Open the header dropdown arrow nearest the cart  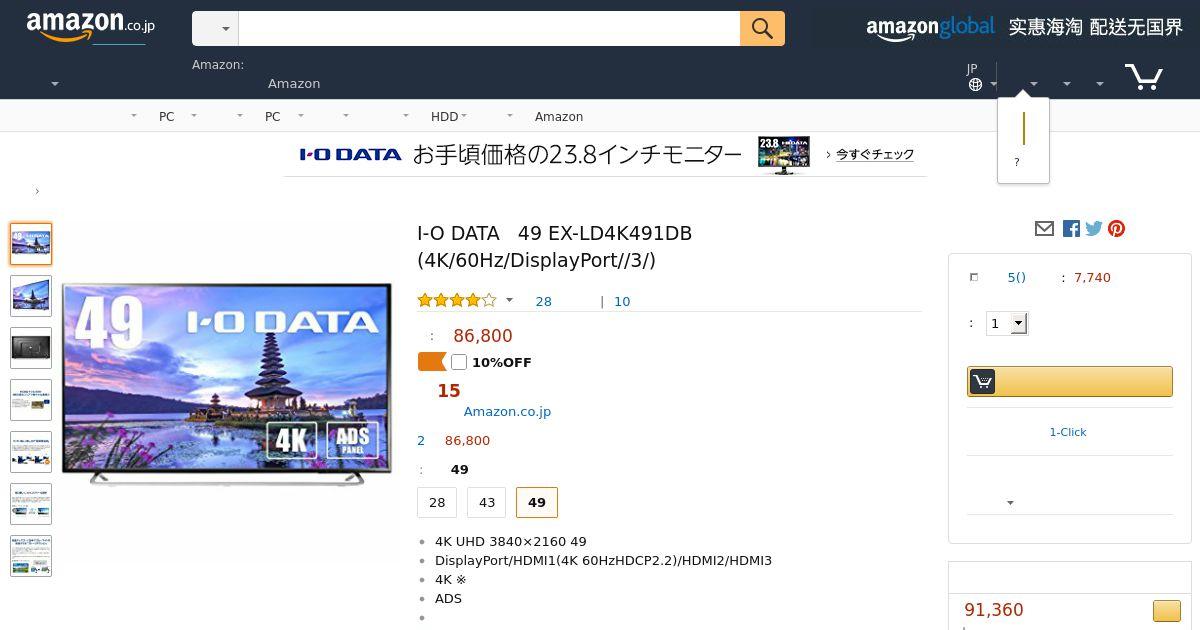click(x=1100, y=84)
